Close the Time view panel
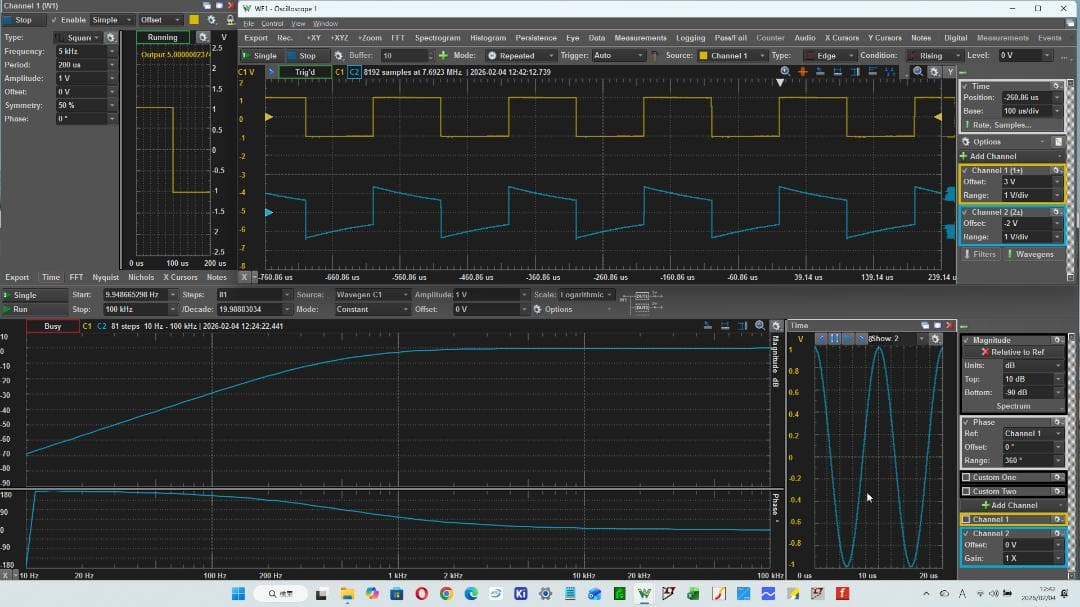Screen dimensions: 1080x607 pyautogui.click(x=949, y=325)
